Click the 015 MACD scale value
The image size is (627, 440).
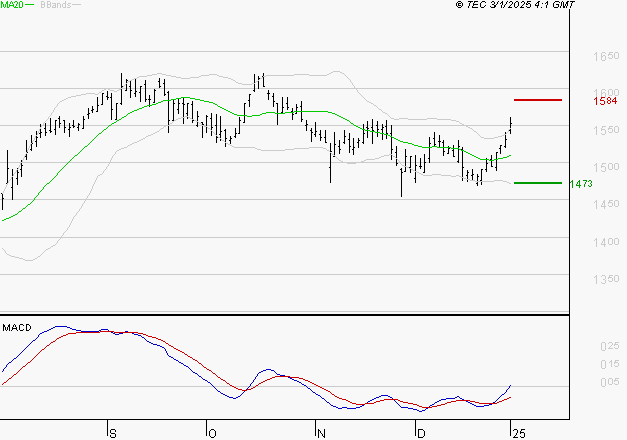coord(610,364)
